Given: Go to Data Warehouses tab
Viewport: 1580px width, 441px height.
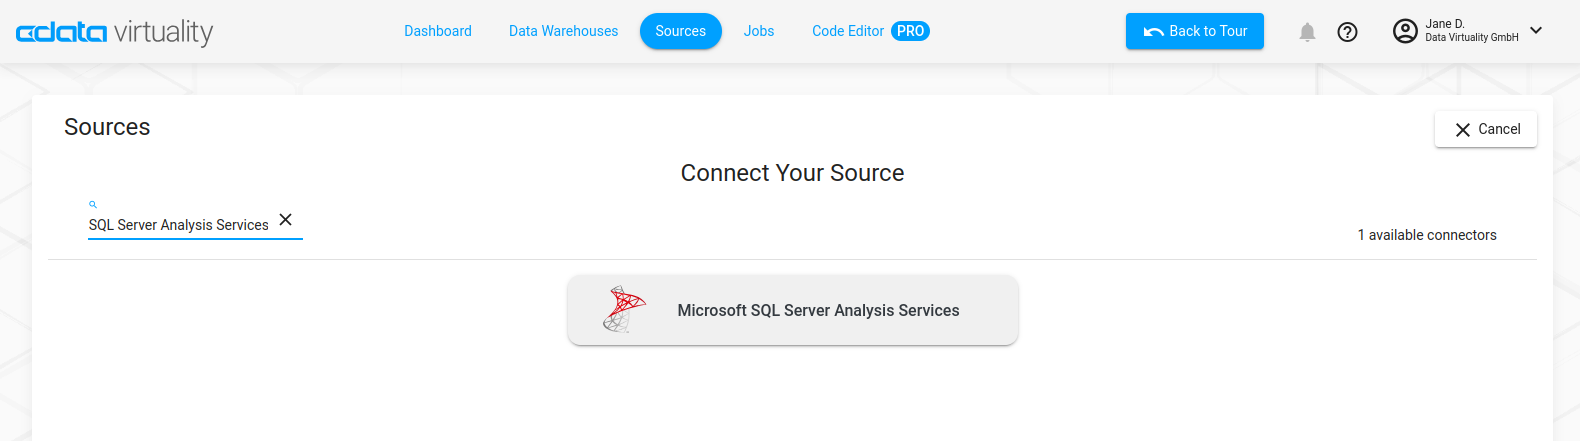Looking at the screenshot, I should click(x=563, y=31).
